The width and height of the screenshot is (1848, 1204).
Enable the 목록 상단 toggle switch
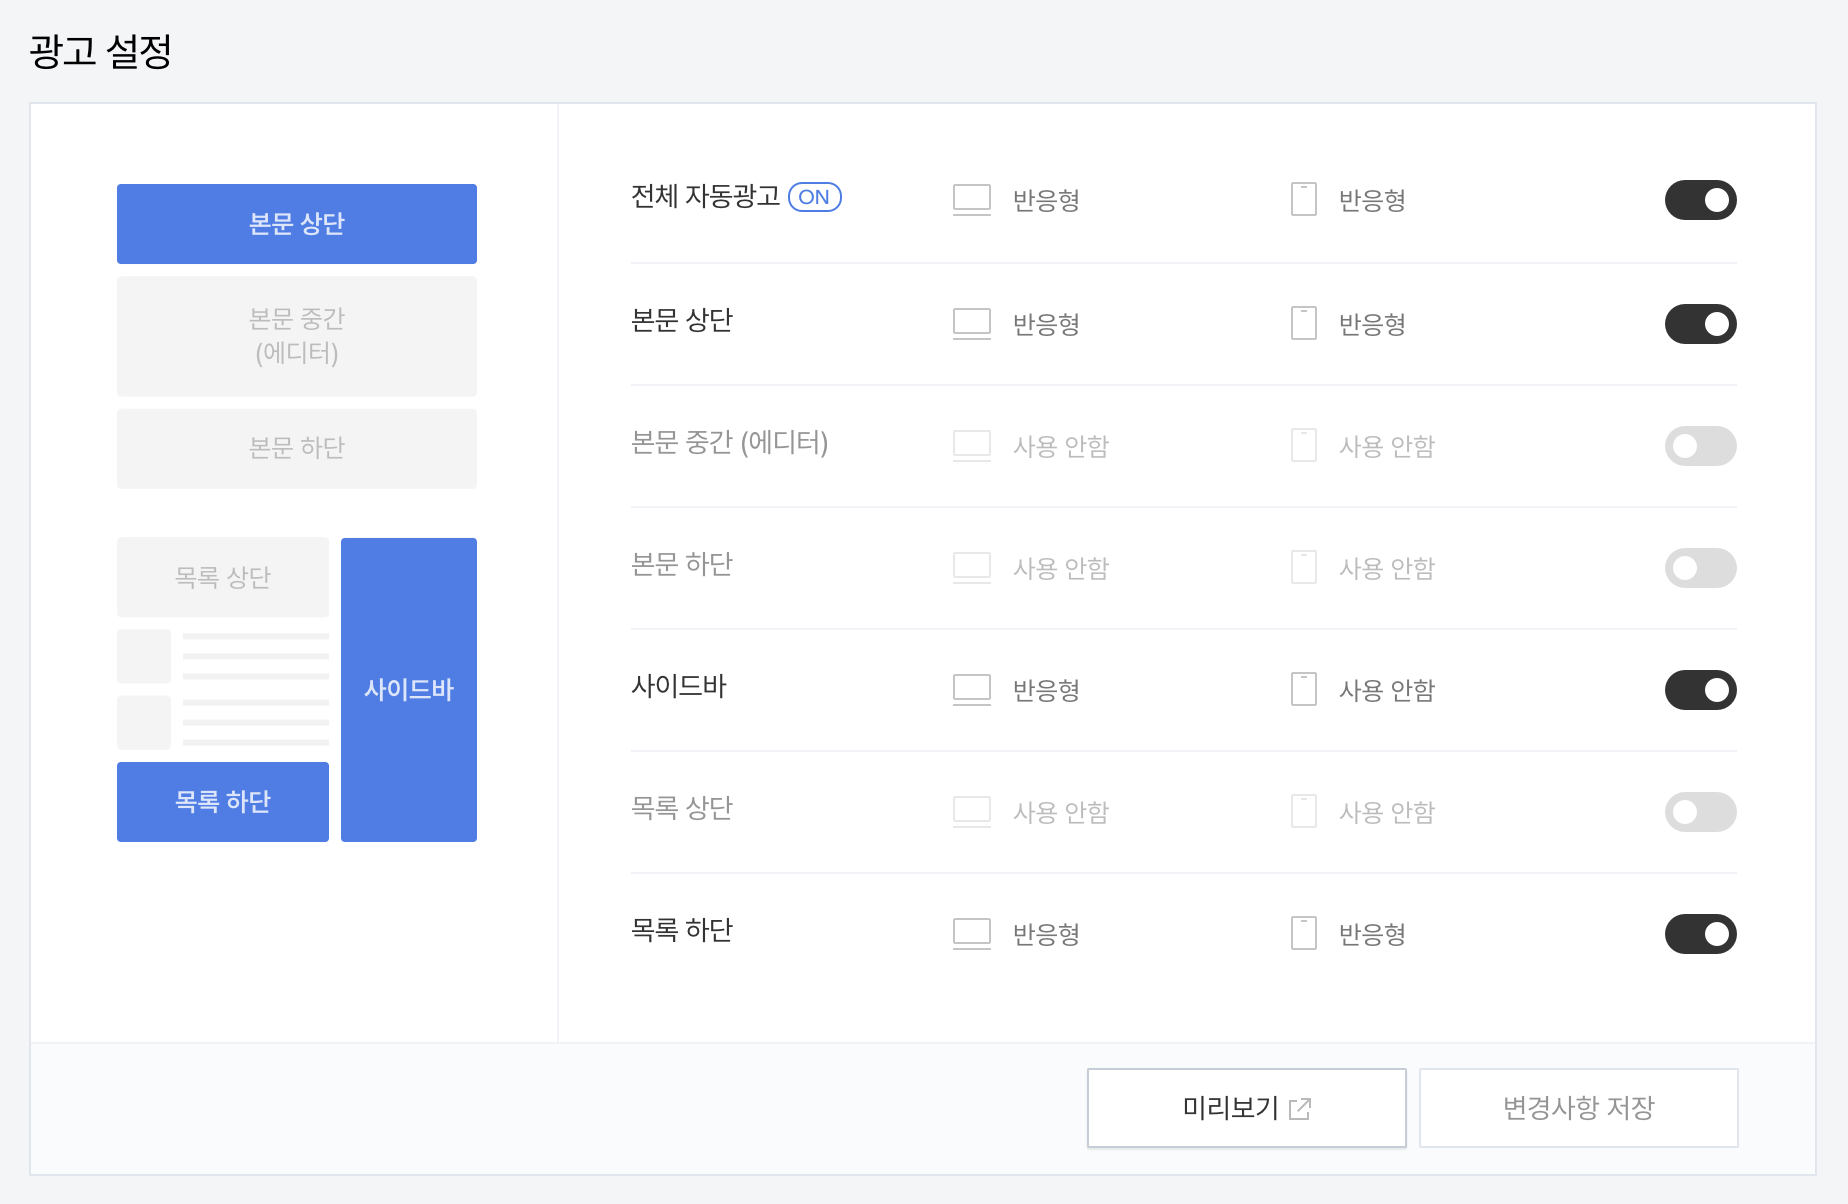[x=1700, y=812]
